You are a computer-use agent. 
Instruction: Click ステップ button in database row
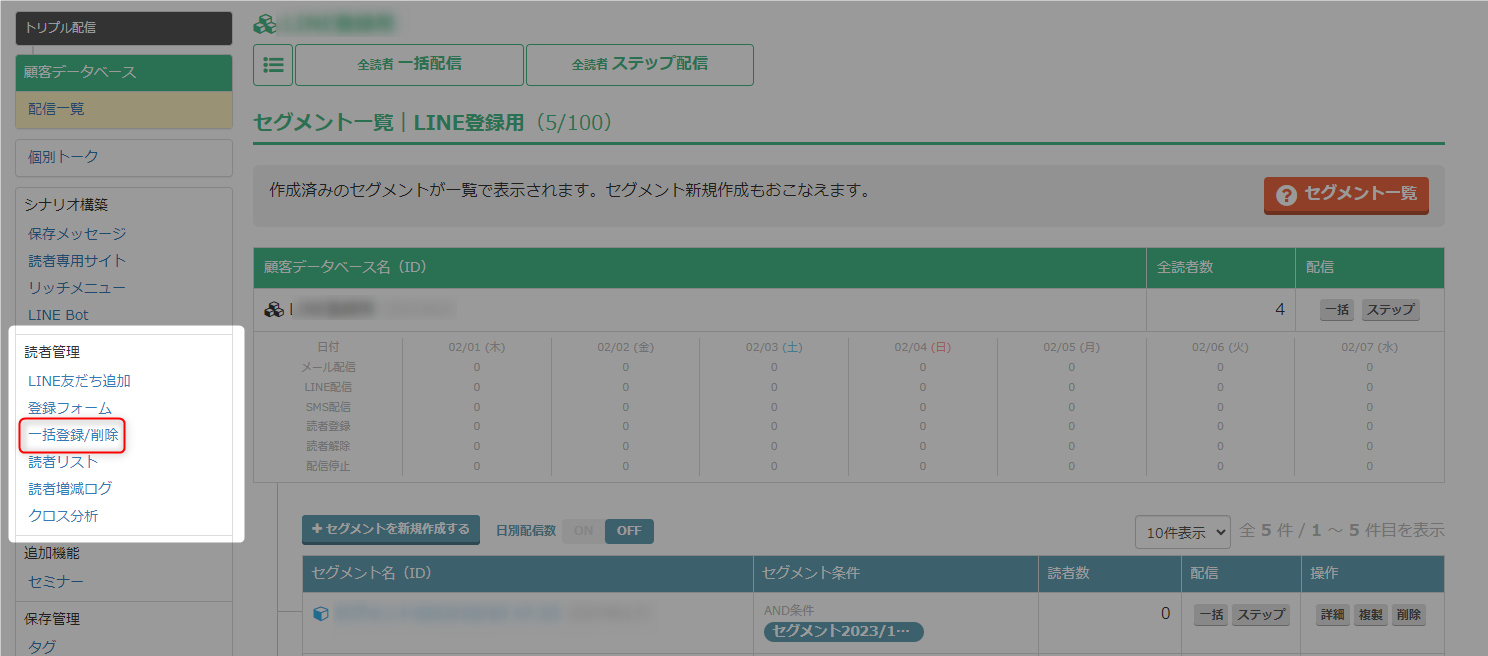[1390, 310]
